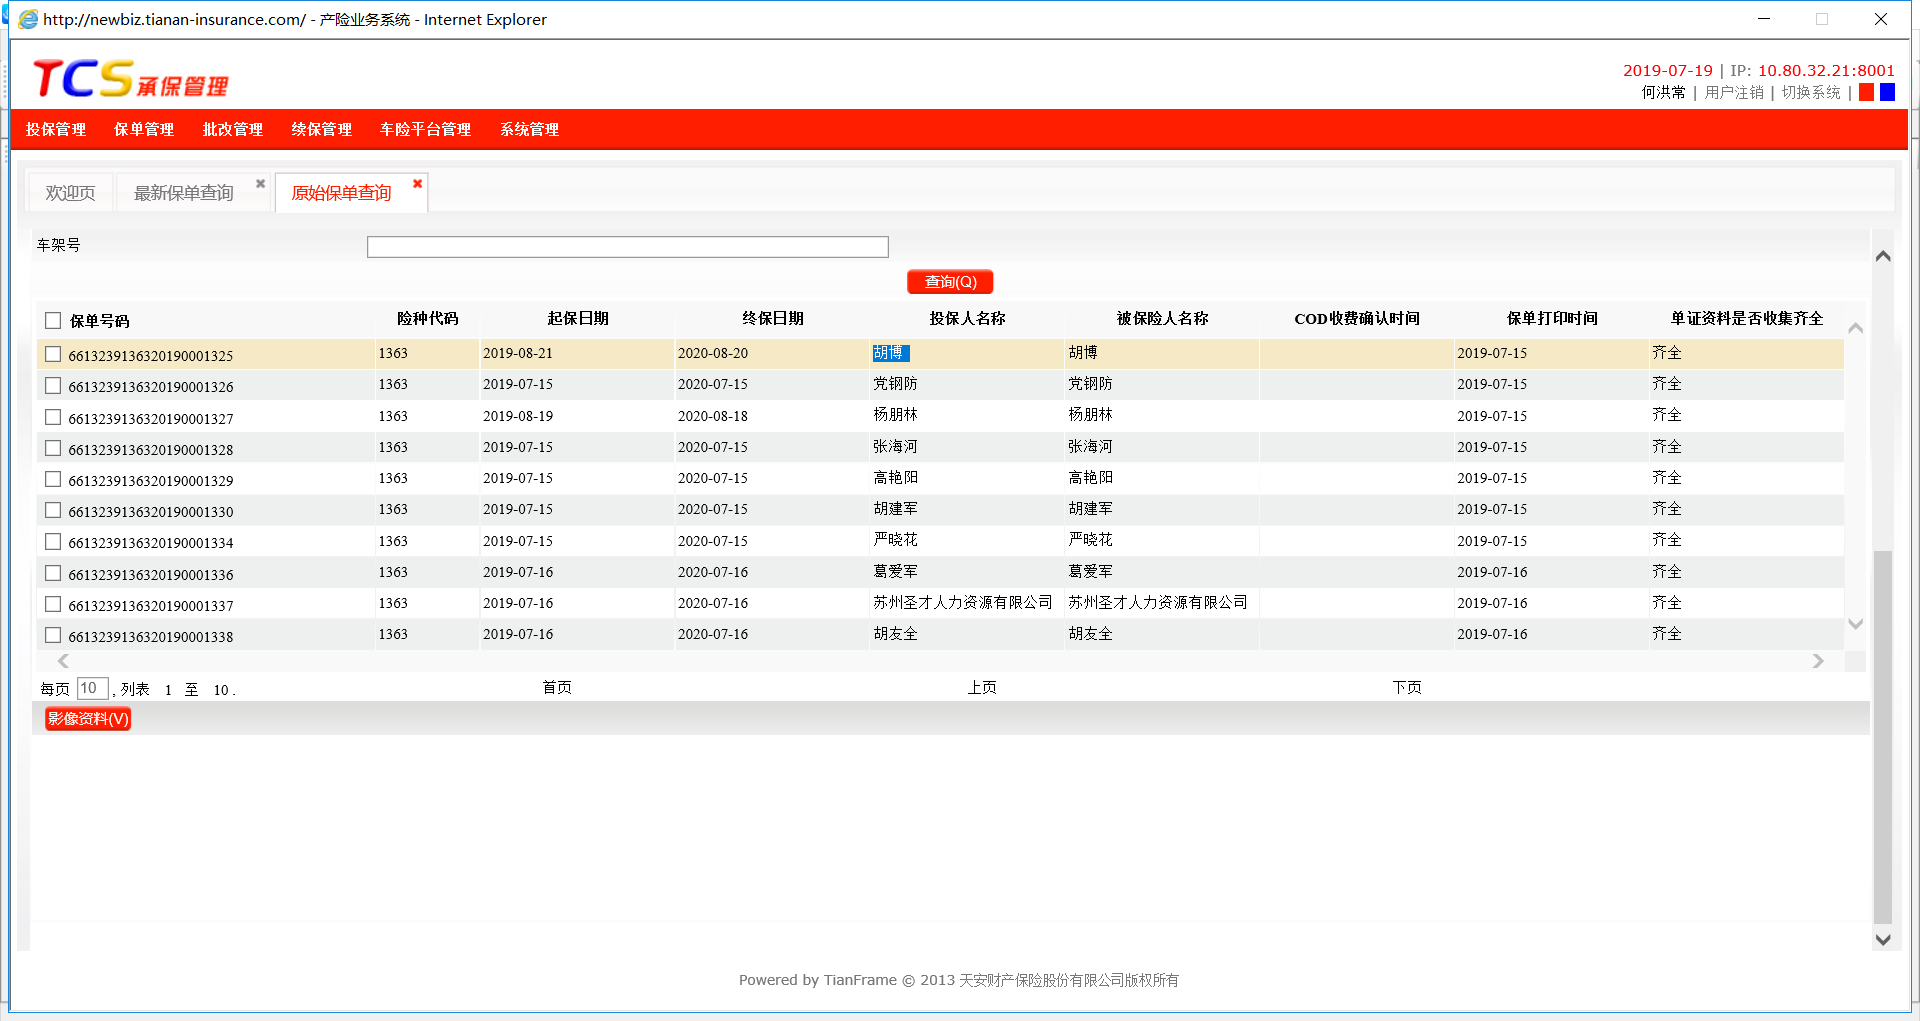1920x1021 pixels.
Task: Expand the 车险平台管理 menu
Action: [425, 130]
